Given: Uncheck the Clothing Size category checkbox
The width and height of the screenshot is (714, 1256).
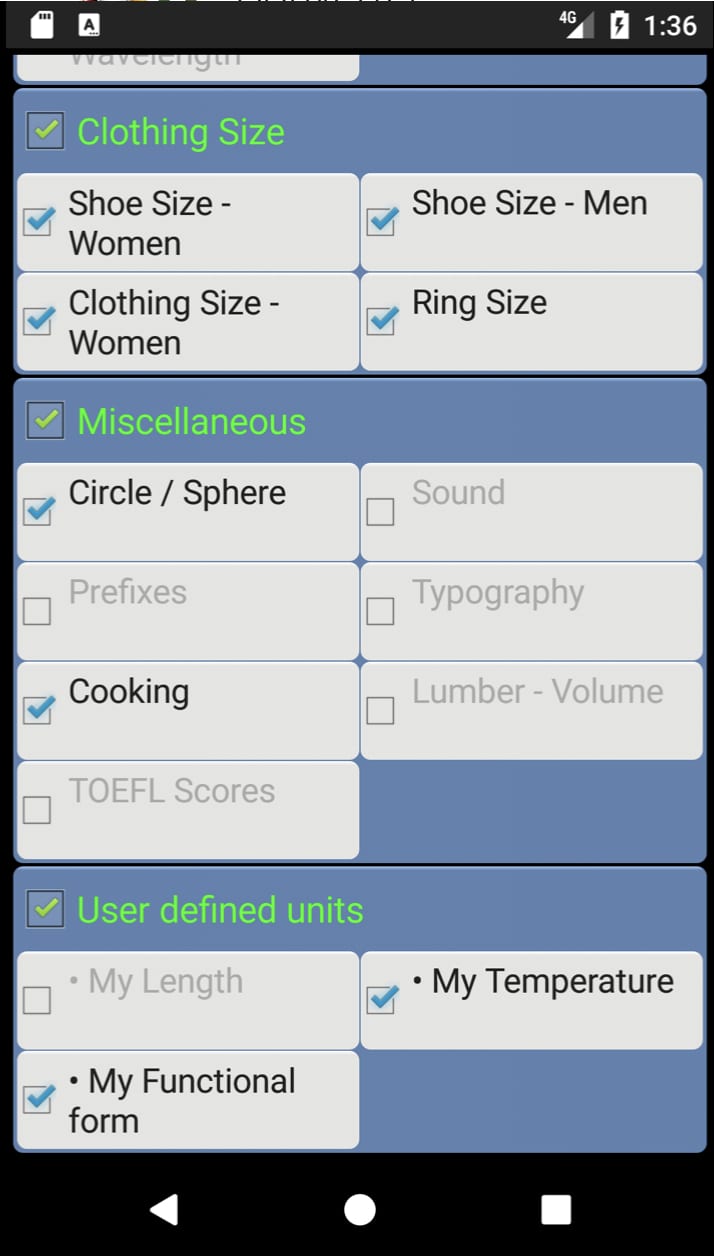Looking at the screenshot, I should (x=44, y=131).
